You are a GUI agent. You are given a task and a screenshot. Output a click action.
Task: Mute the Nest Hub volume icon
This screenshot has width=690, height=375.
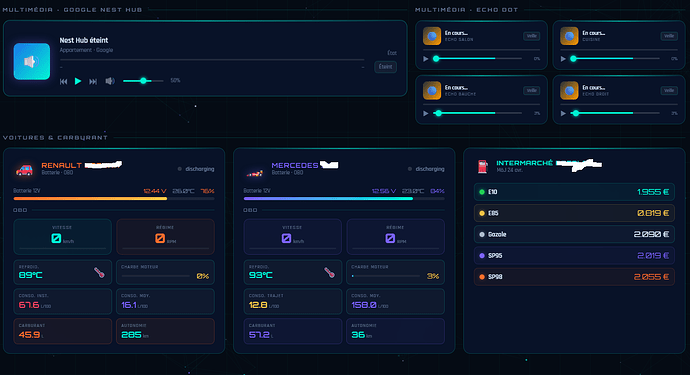coord(110,81)
